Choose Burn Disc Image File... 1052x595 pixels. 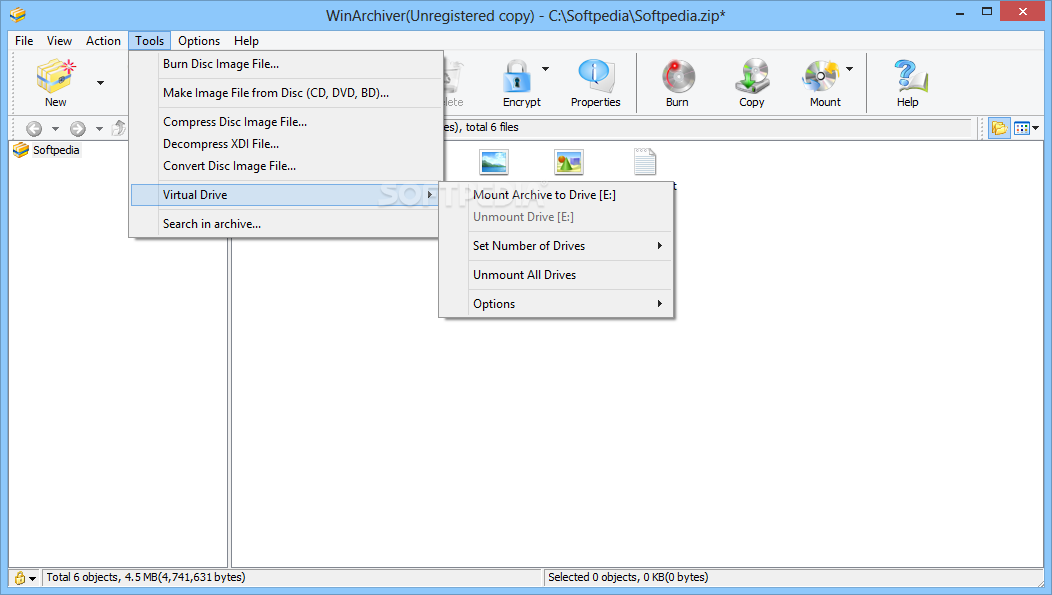coord(286,64)
